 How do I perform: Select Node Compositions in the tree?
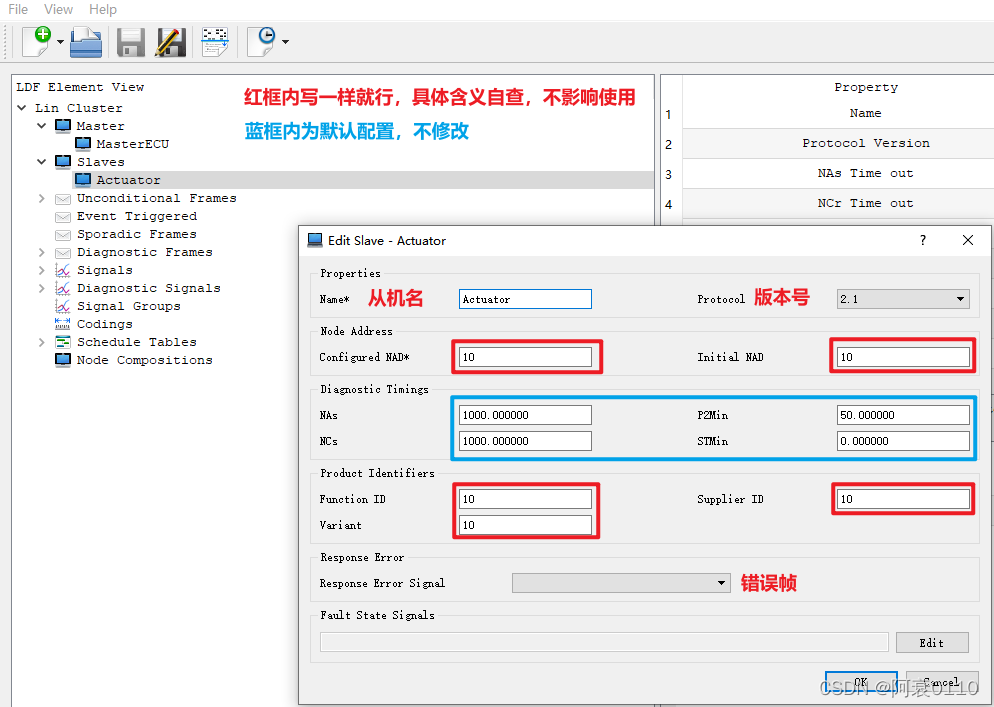(x=145, y=360)
